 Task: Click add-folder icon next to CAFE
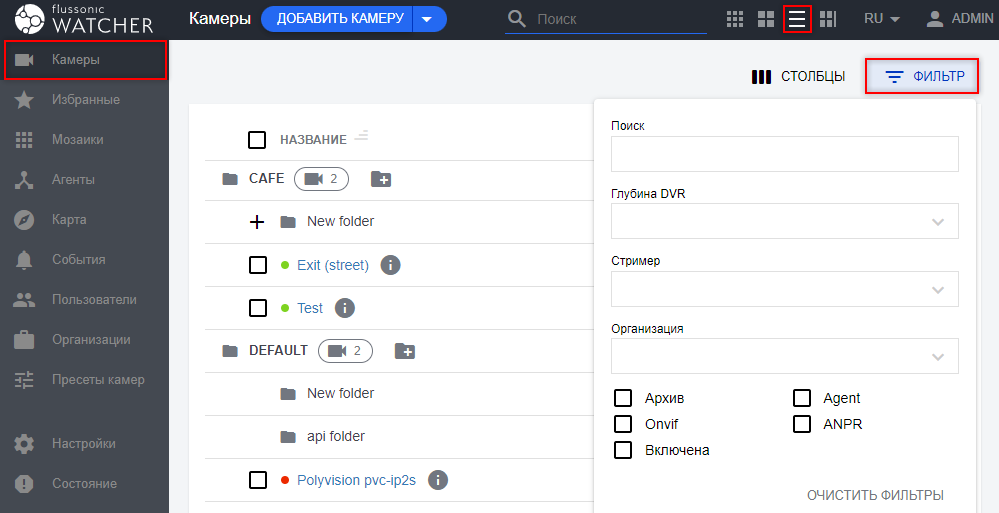[x=381, y=179]
